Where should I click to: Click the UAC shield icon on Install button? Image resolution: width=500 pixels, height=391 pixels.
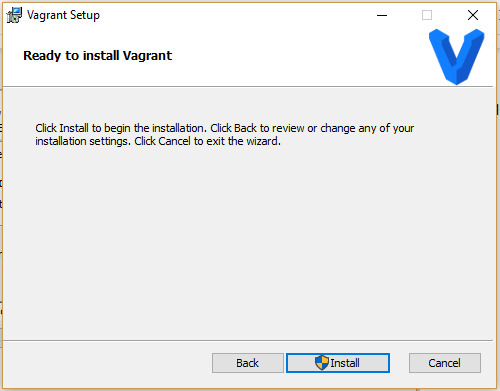pyautogui.click(x=322, y=363)
